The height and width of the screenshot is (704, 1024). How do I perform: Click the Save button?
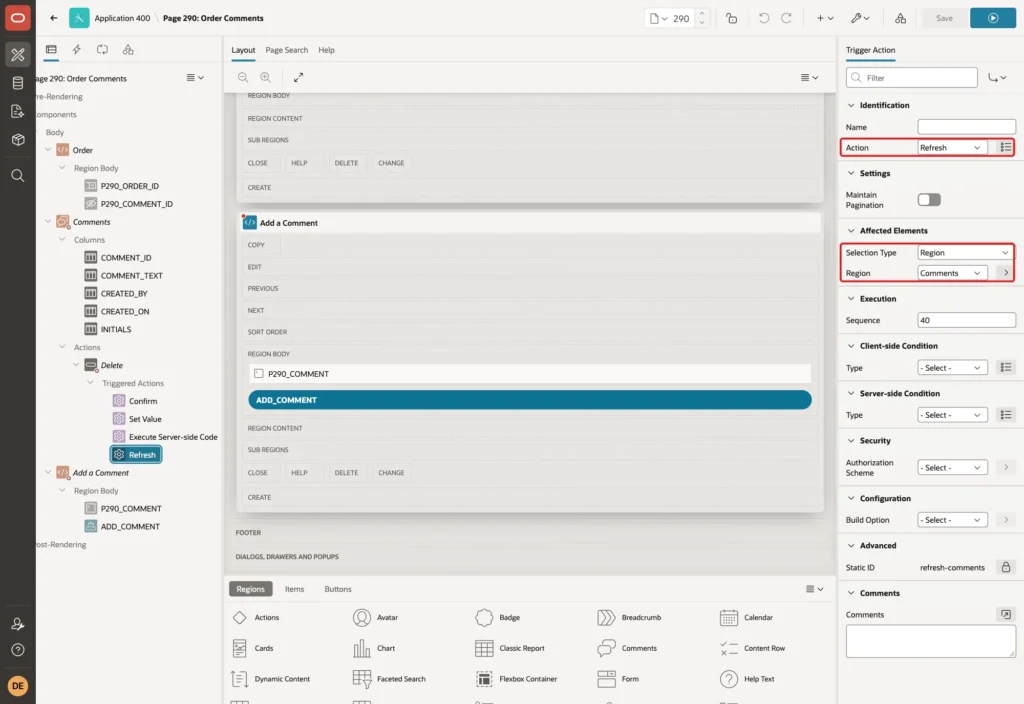pyautogui.click(x=944, y=18)
